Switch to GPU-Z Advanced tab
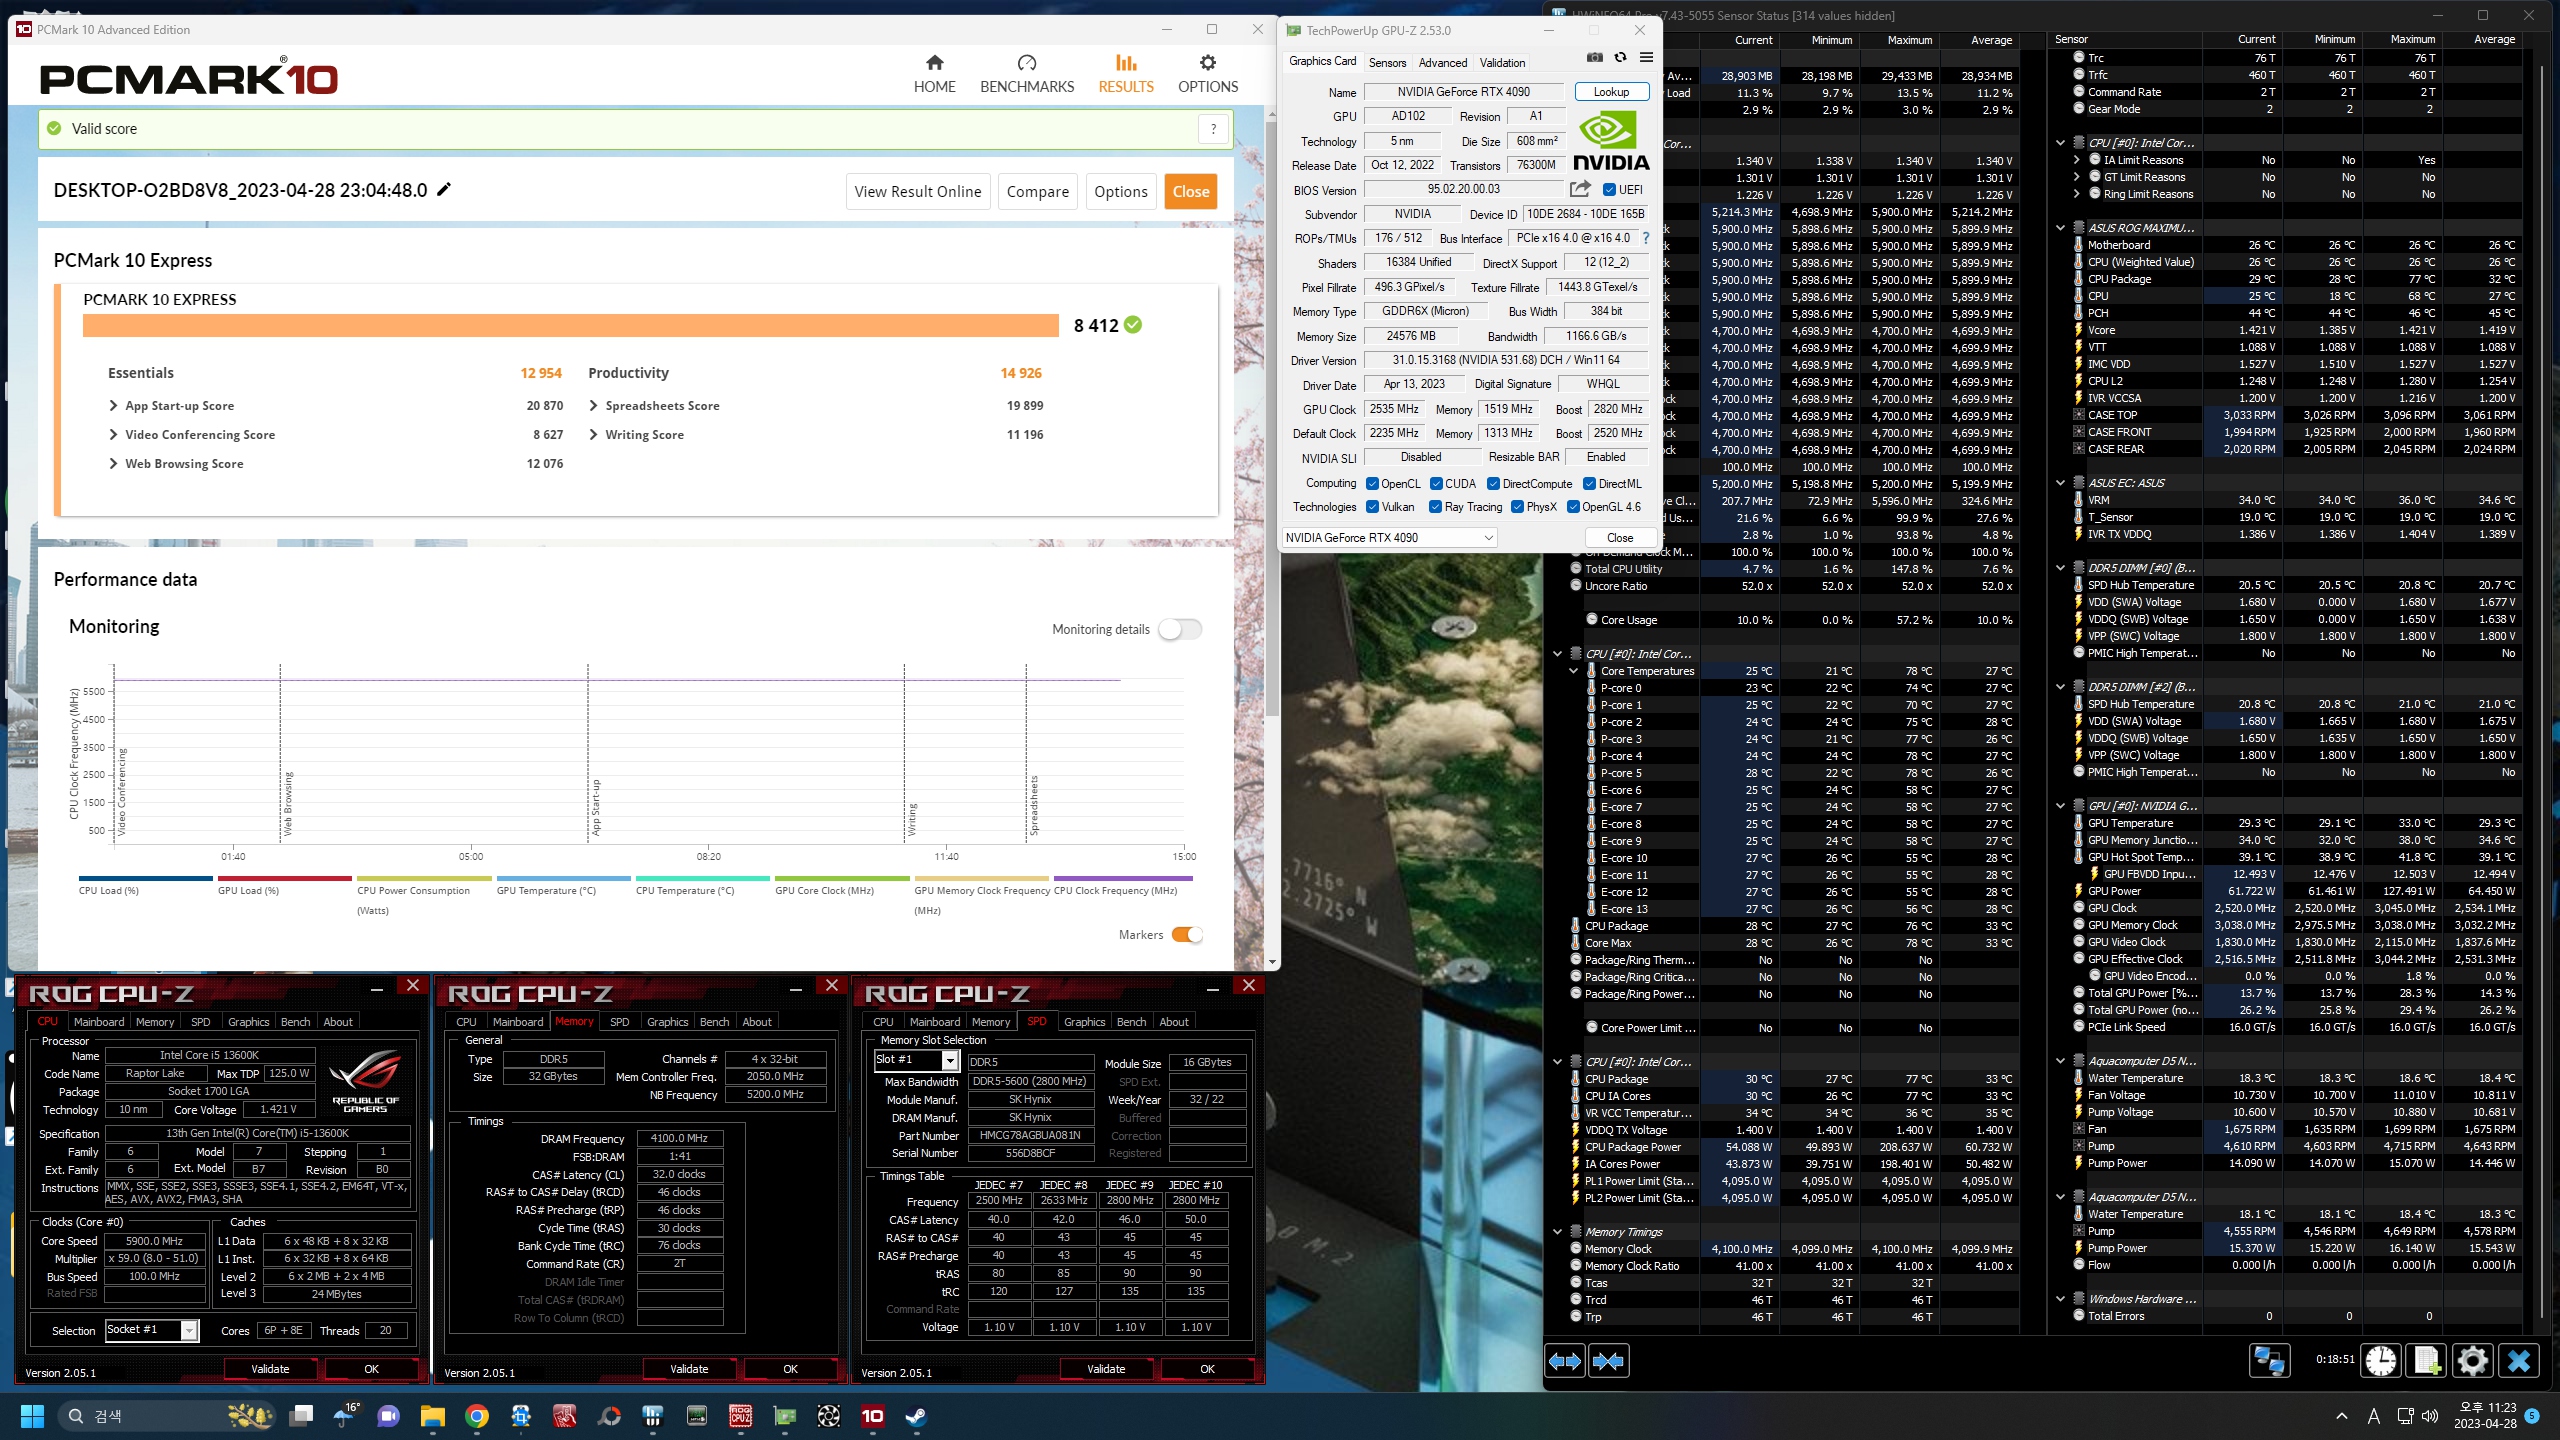Image resolution: width=2560 pixels, height=1440 pixels. point(1443,62)
